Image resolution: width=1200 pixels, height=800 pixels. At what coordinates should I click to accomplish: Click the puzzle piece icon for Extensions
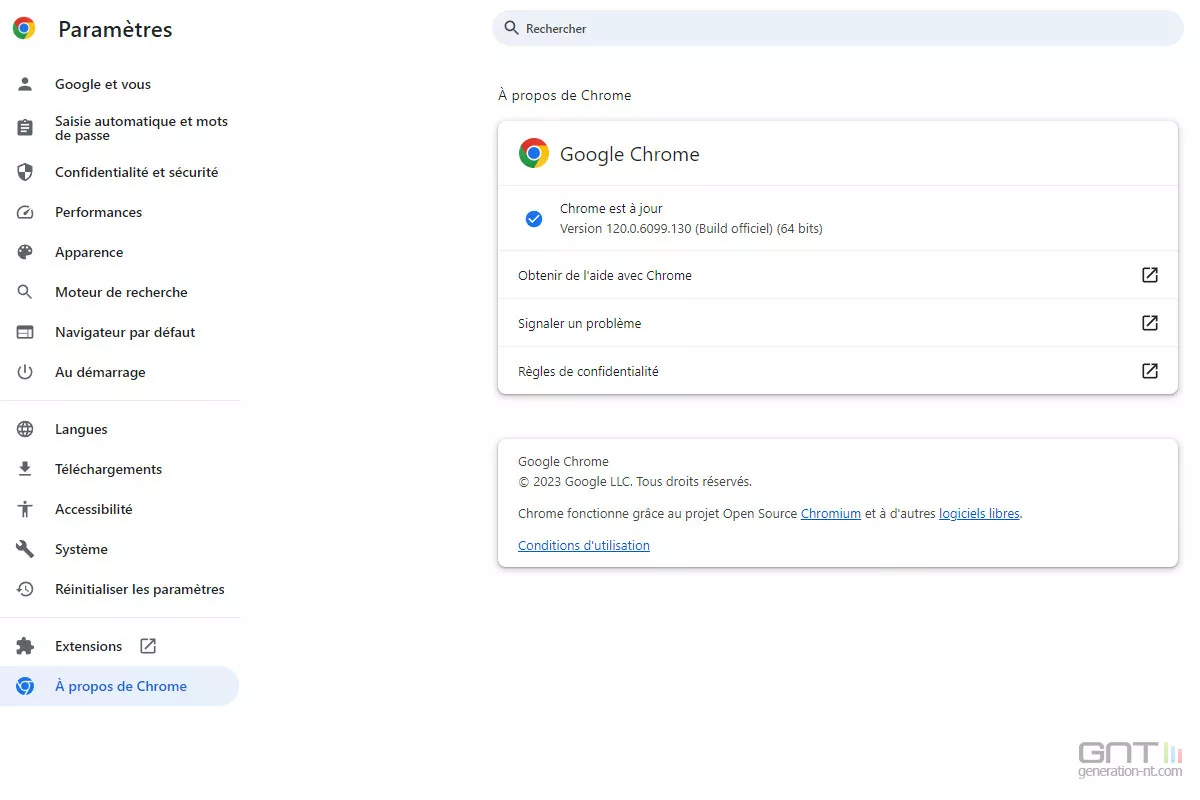tap(25, 646)
